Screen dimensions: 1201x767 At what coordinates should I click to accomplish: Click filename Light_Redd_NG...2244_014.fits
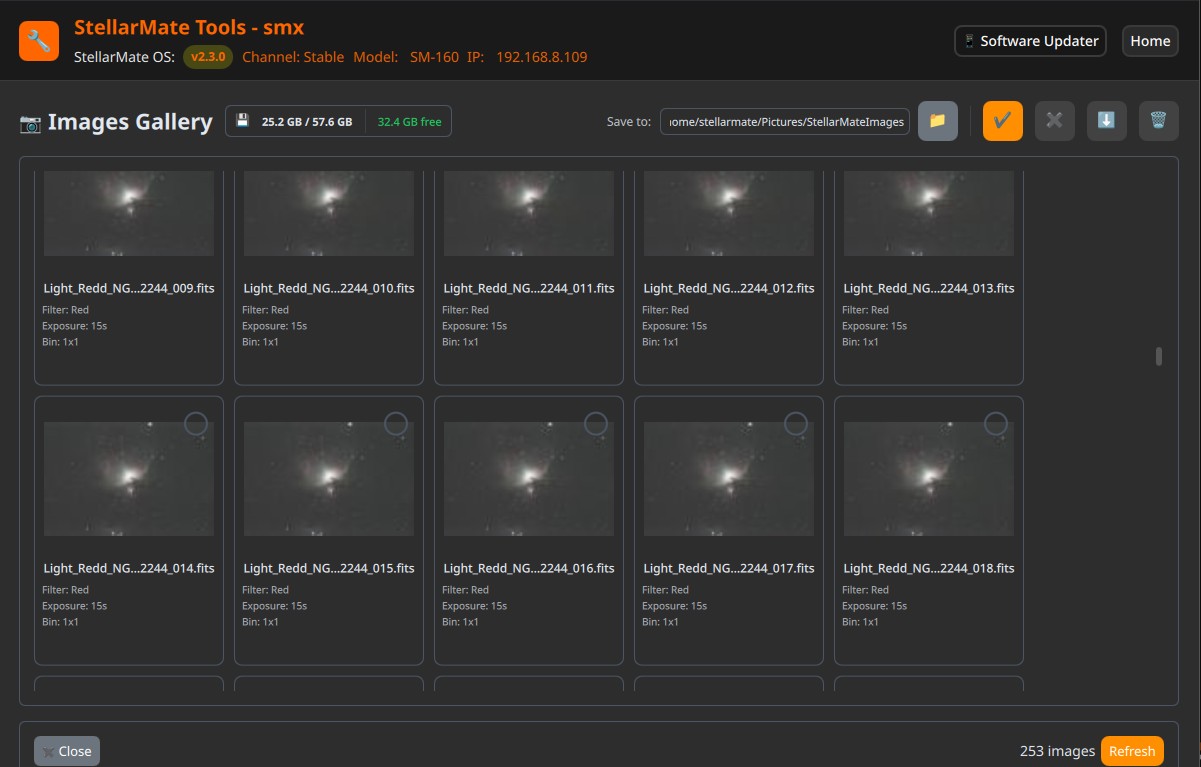point(129,568)
